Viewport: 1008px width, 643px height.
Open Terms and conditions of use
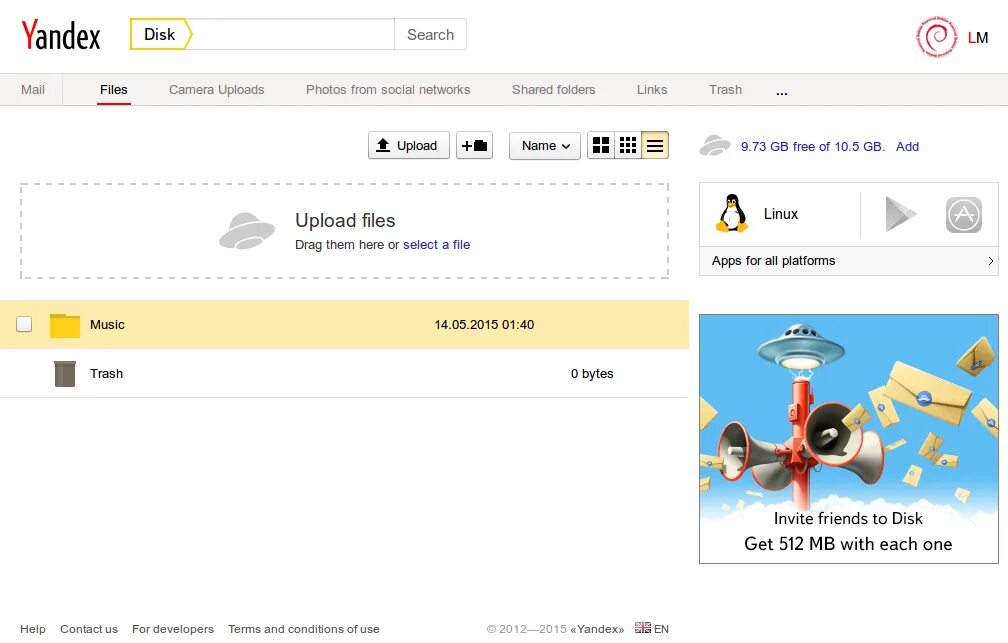[x=303, y=629]
